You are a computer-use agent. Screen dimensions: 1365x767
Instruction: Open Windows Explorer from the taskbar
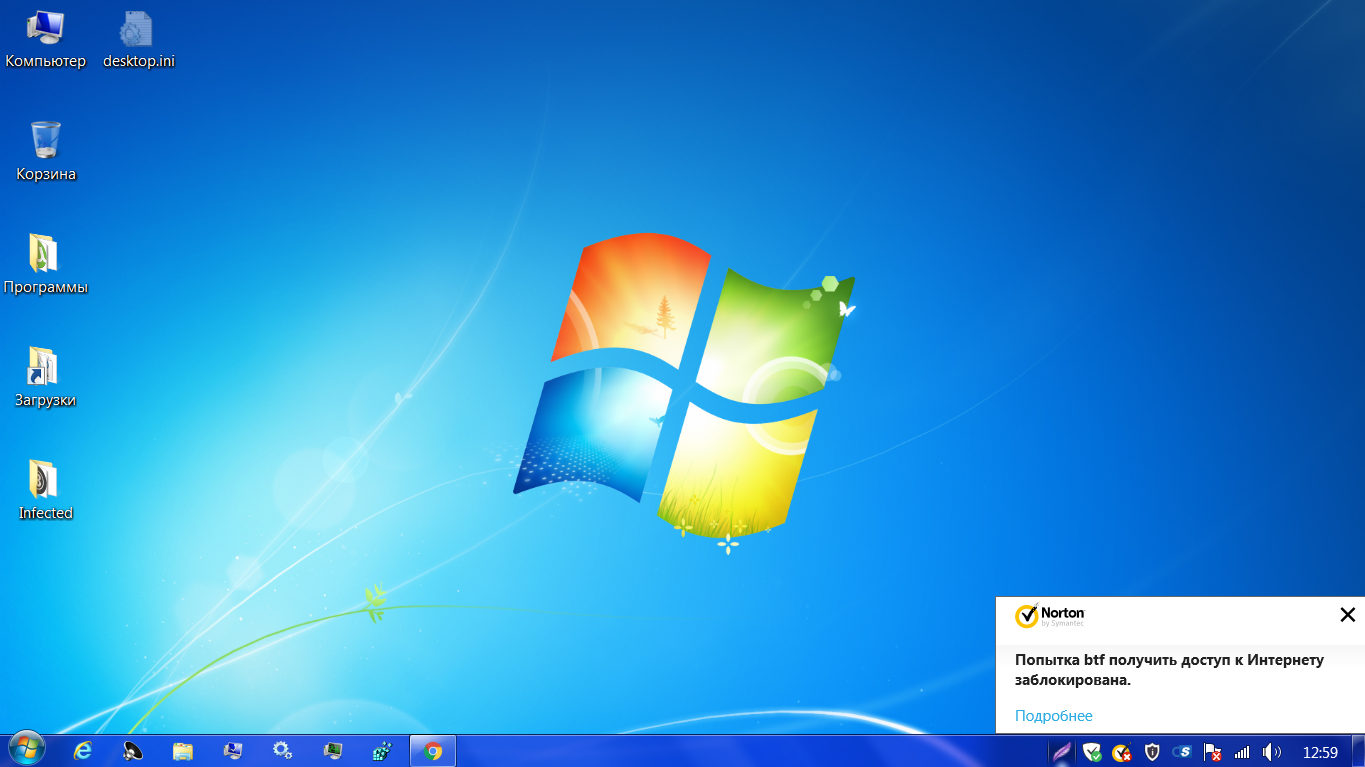(183, 751)
